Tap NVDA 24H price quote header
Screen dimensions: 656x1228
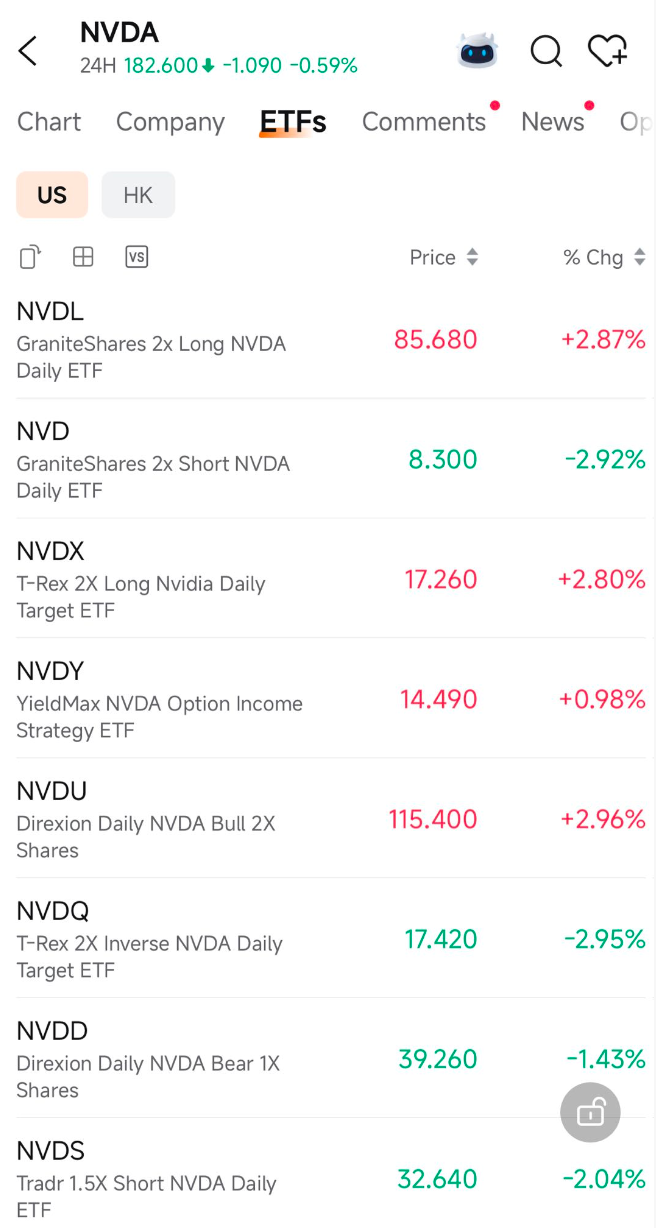[x=218, y=66]
